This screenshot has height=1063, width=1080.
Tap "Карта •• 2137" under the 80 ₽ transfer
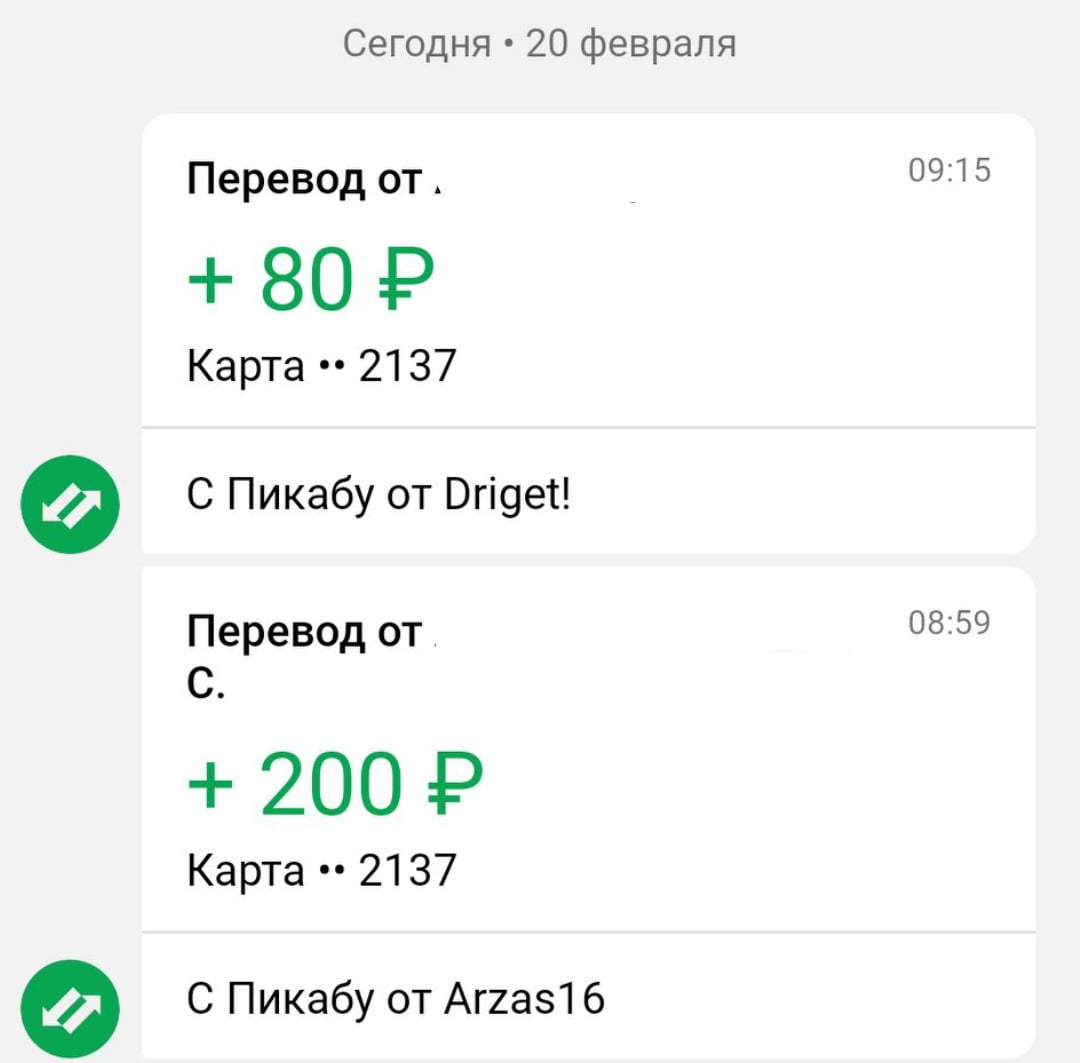click(321, 367)
